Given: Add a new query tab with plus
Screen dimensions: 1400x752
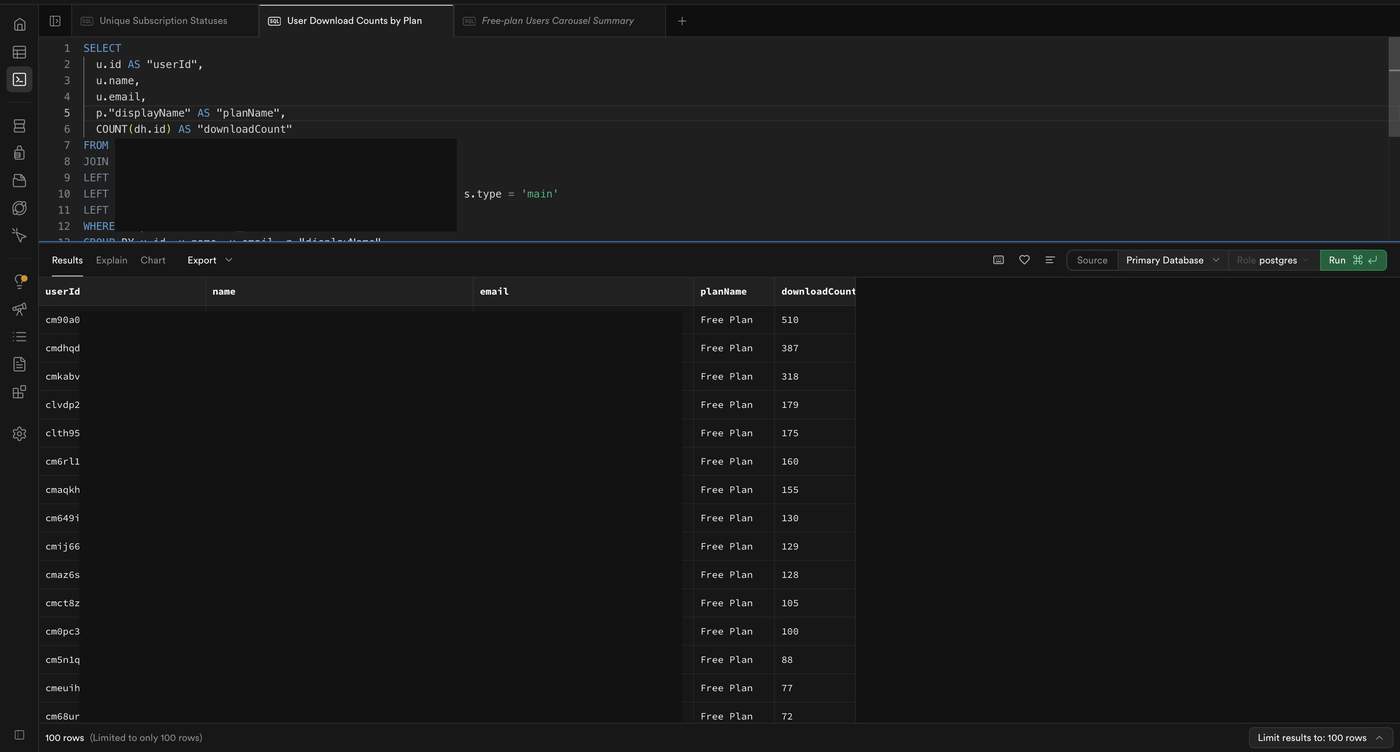Looking at the screenshot, I should click(x=682, y=21).
